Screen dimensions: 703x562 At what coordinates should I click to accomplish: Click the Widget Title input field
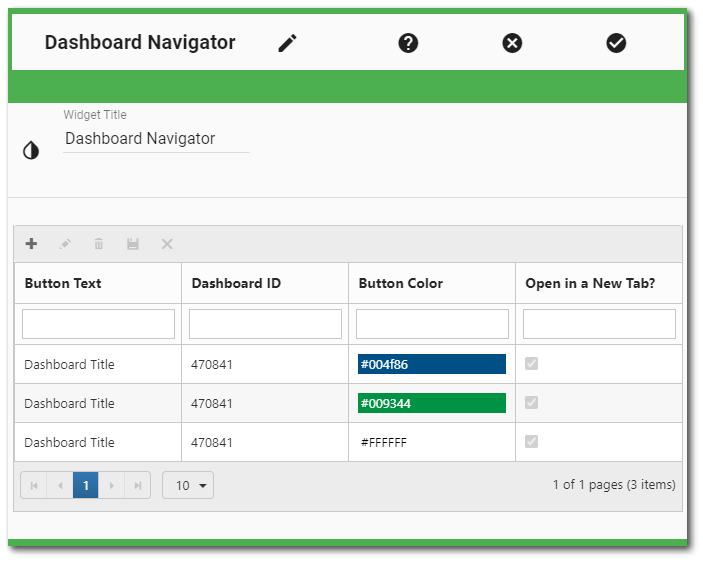coord(156,139)
